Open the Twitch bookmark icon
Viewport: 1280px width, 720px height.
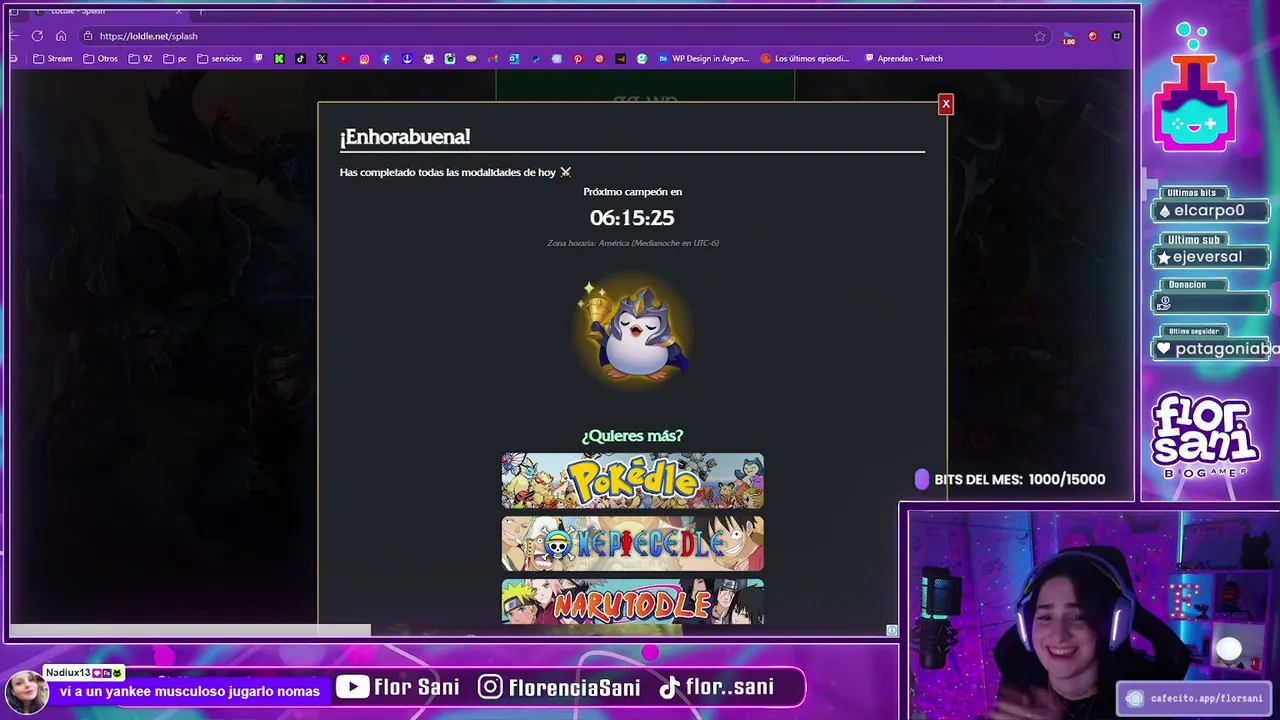tap(259, 59)
